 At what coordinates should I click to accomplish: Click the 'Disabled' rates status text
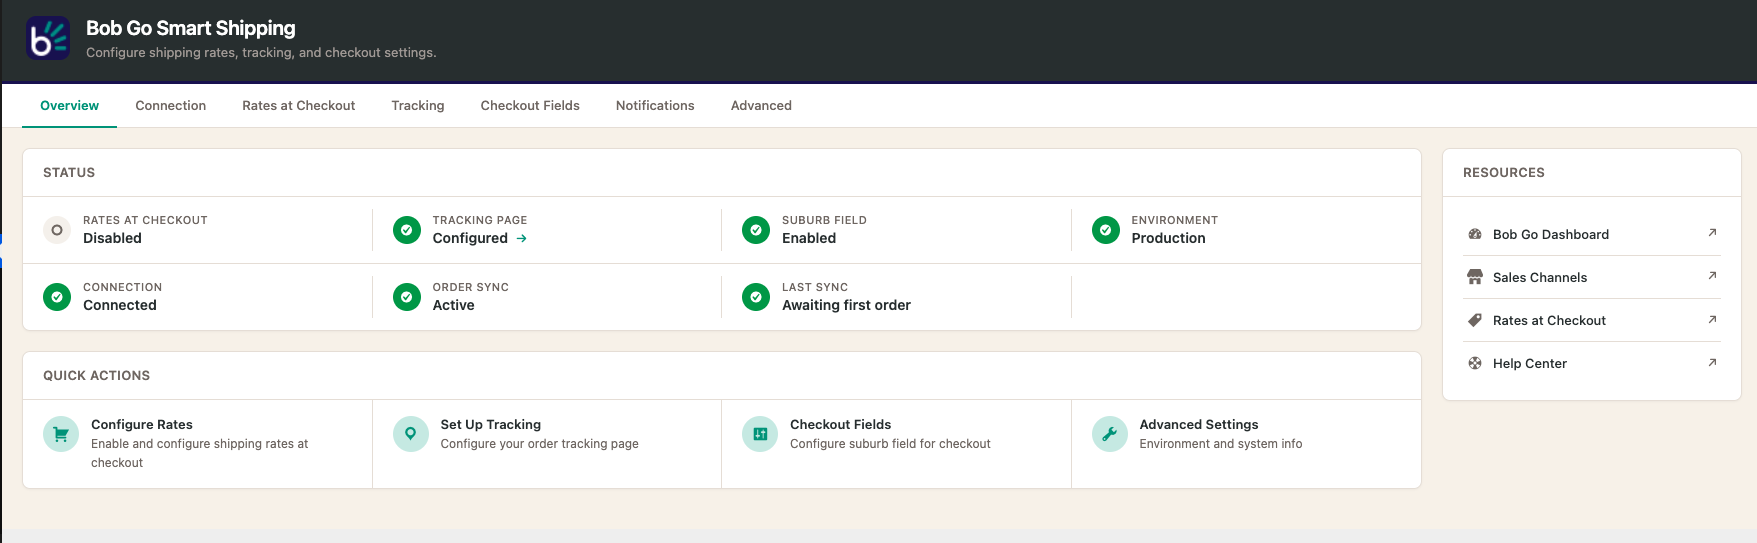112,238
